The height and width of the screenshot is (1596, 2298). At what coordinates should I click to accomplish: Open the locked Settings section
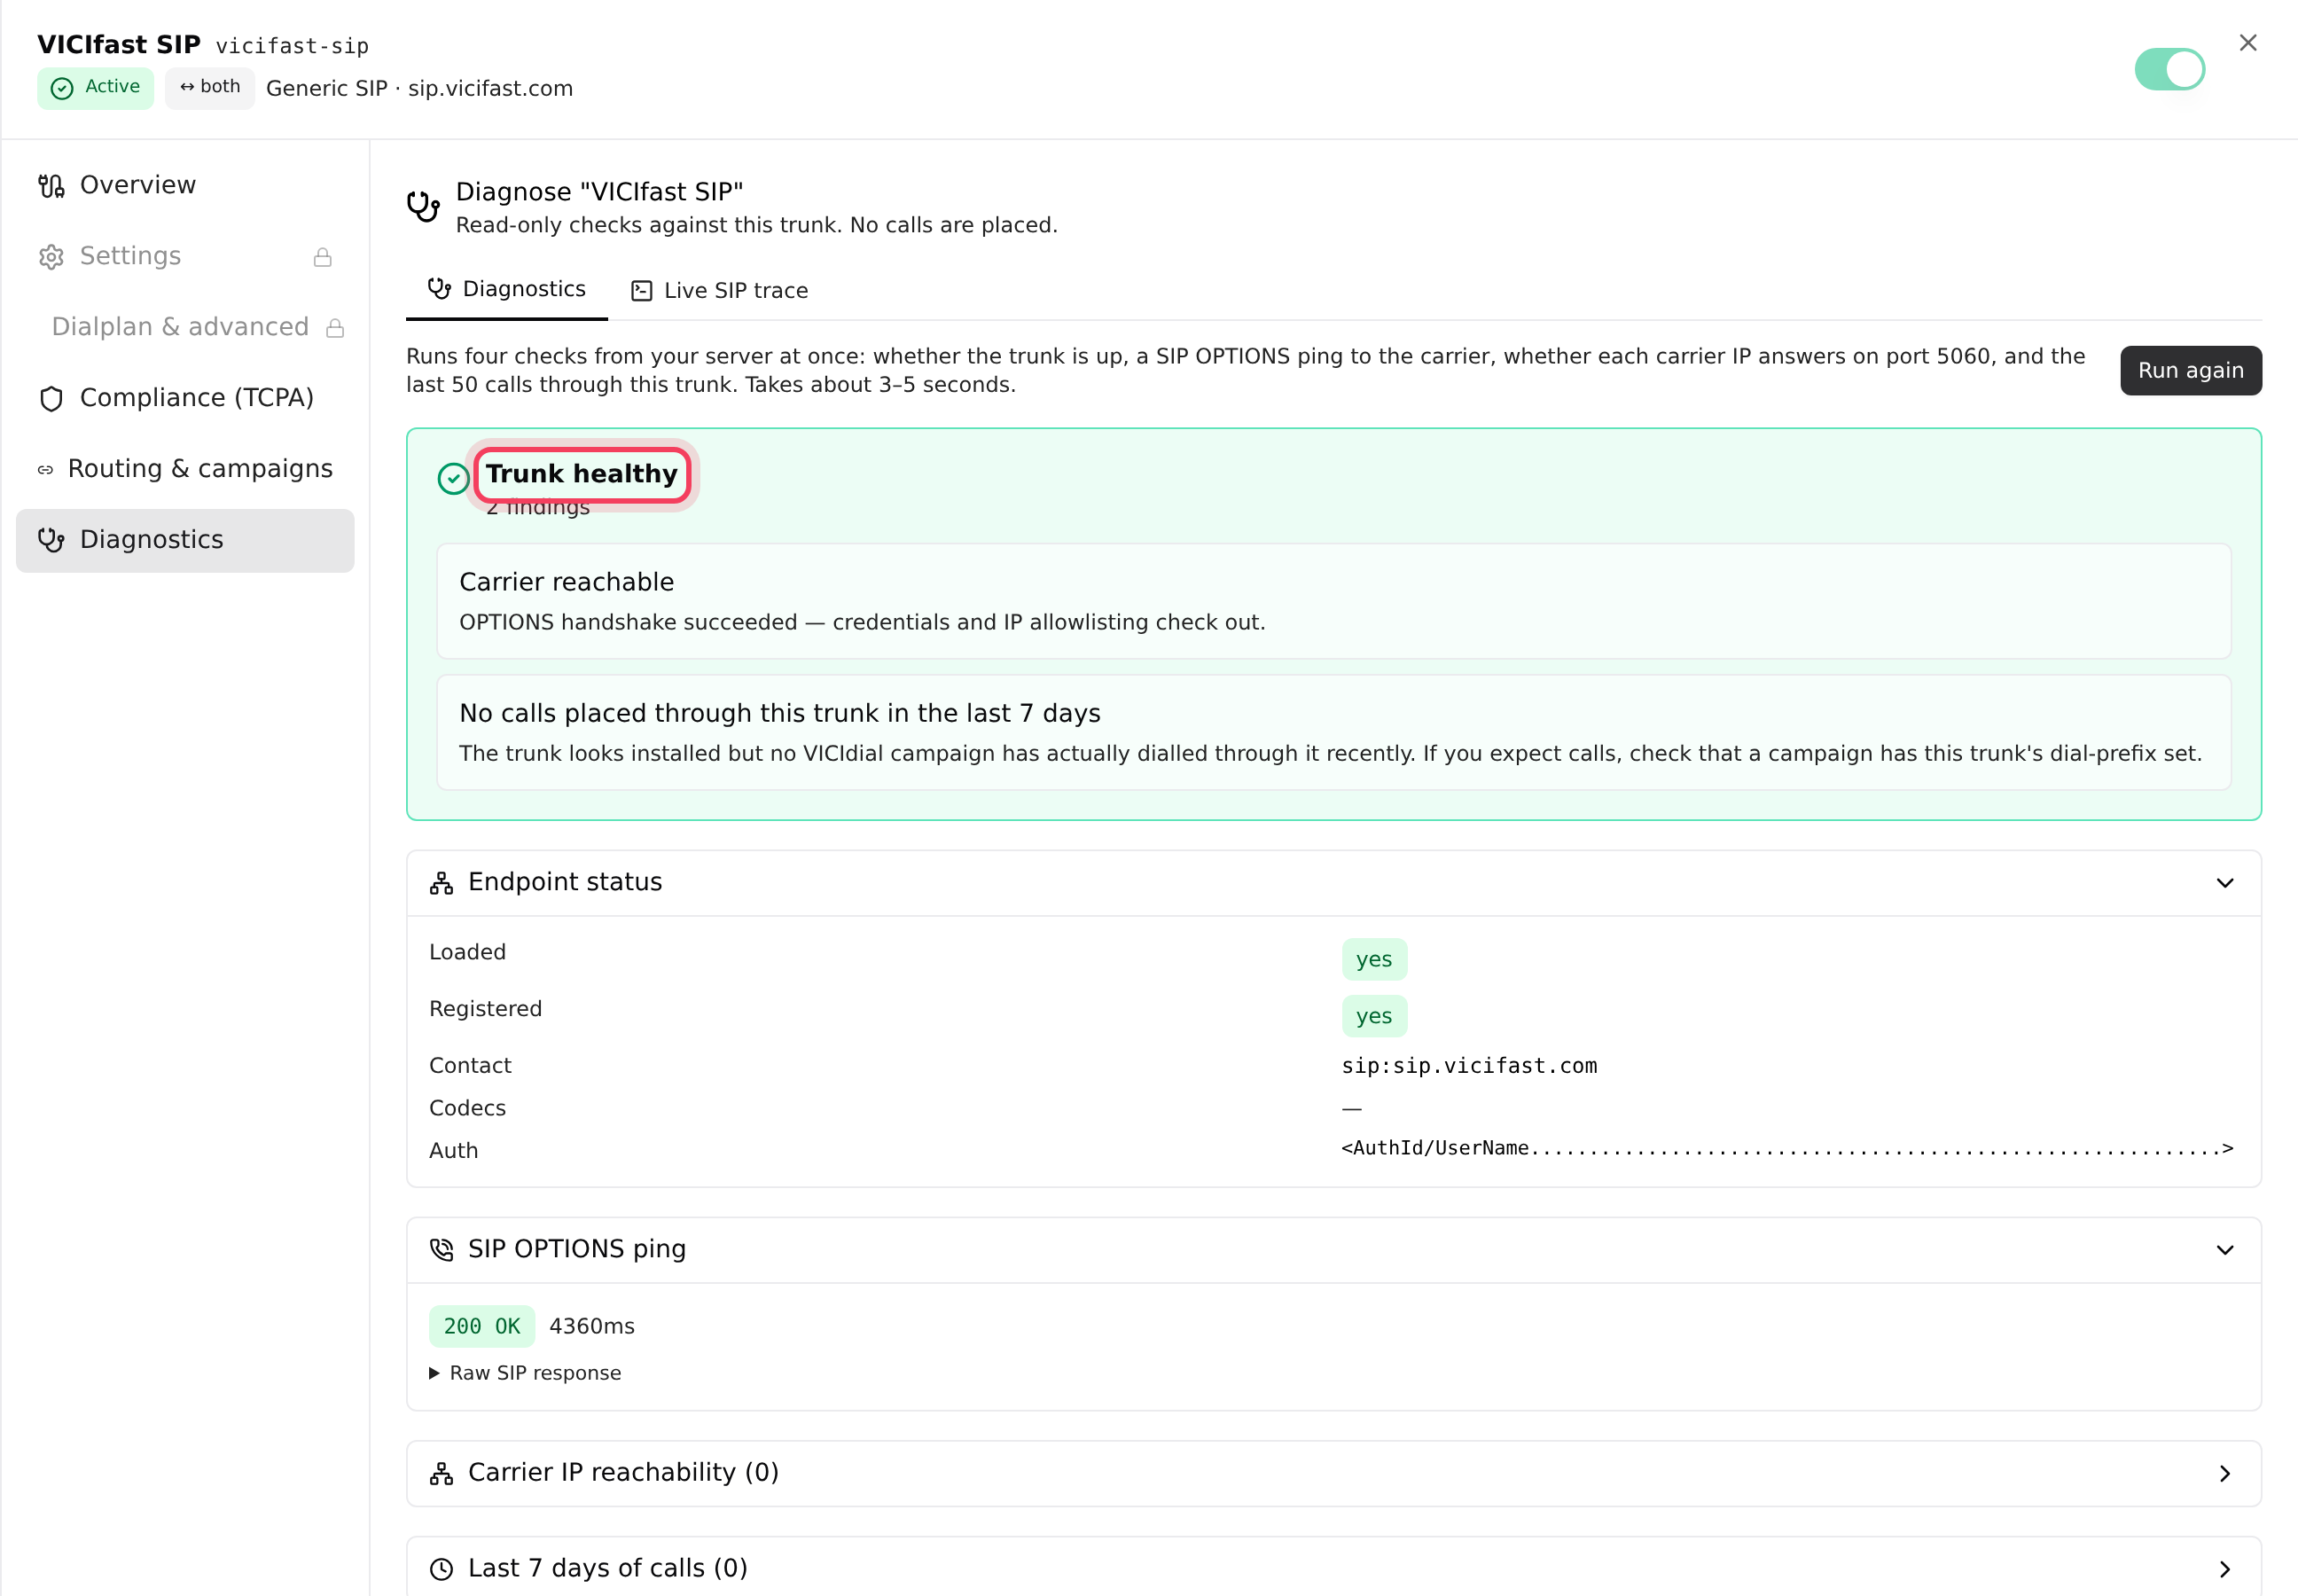click(185, 256)
